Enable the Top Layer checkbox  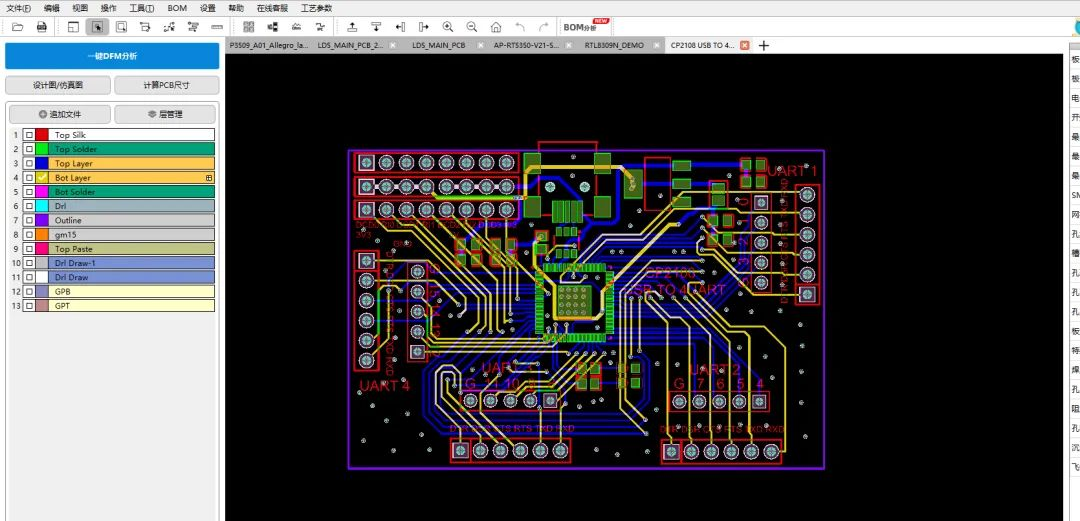click(x=29, y=163)
